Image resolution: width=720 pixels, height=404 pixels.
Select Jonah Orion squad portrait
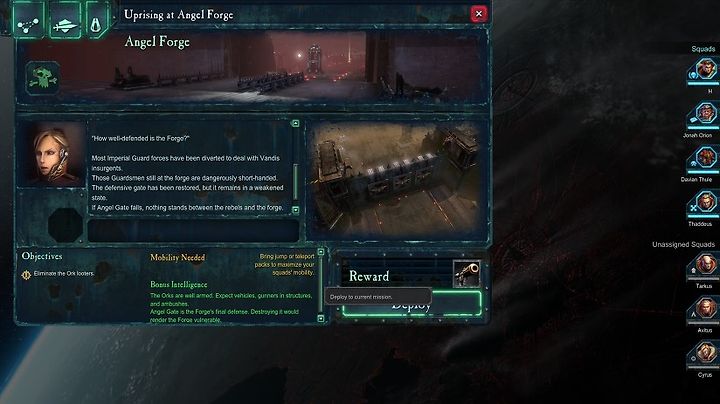coord(705,114)
